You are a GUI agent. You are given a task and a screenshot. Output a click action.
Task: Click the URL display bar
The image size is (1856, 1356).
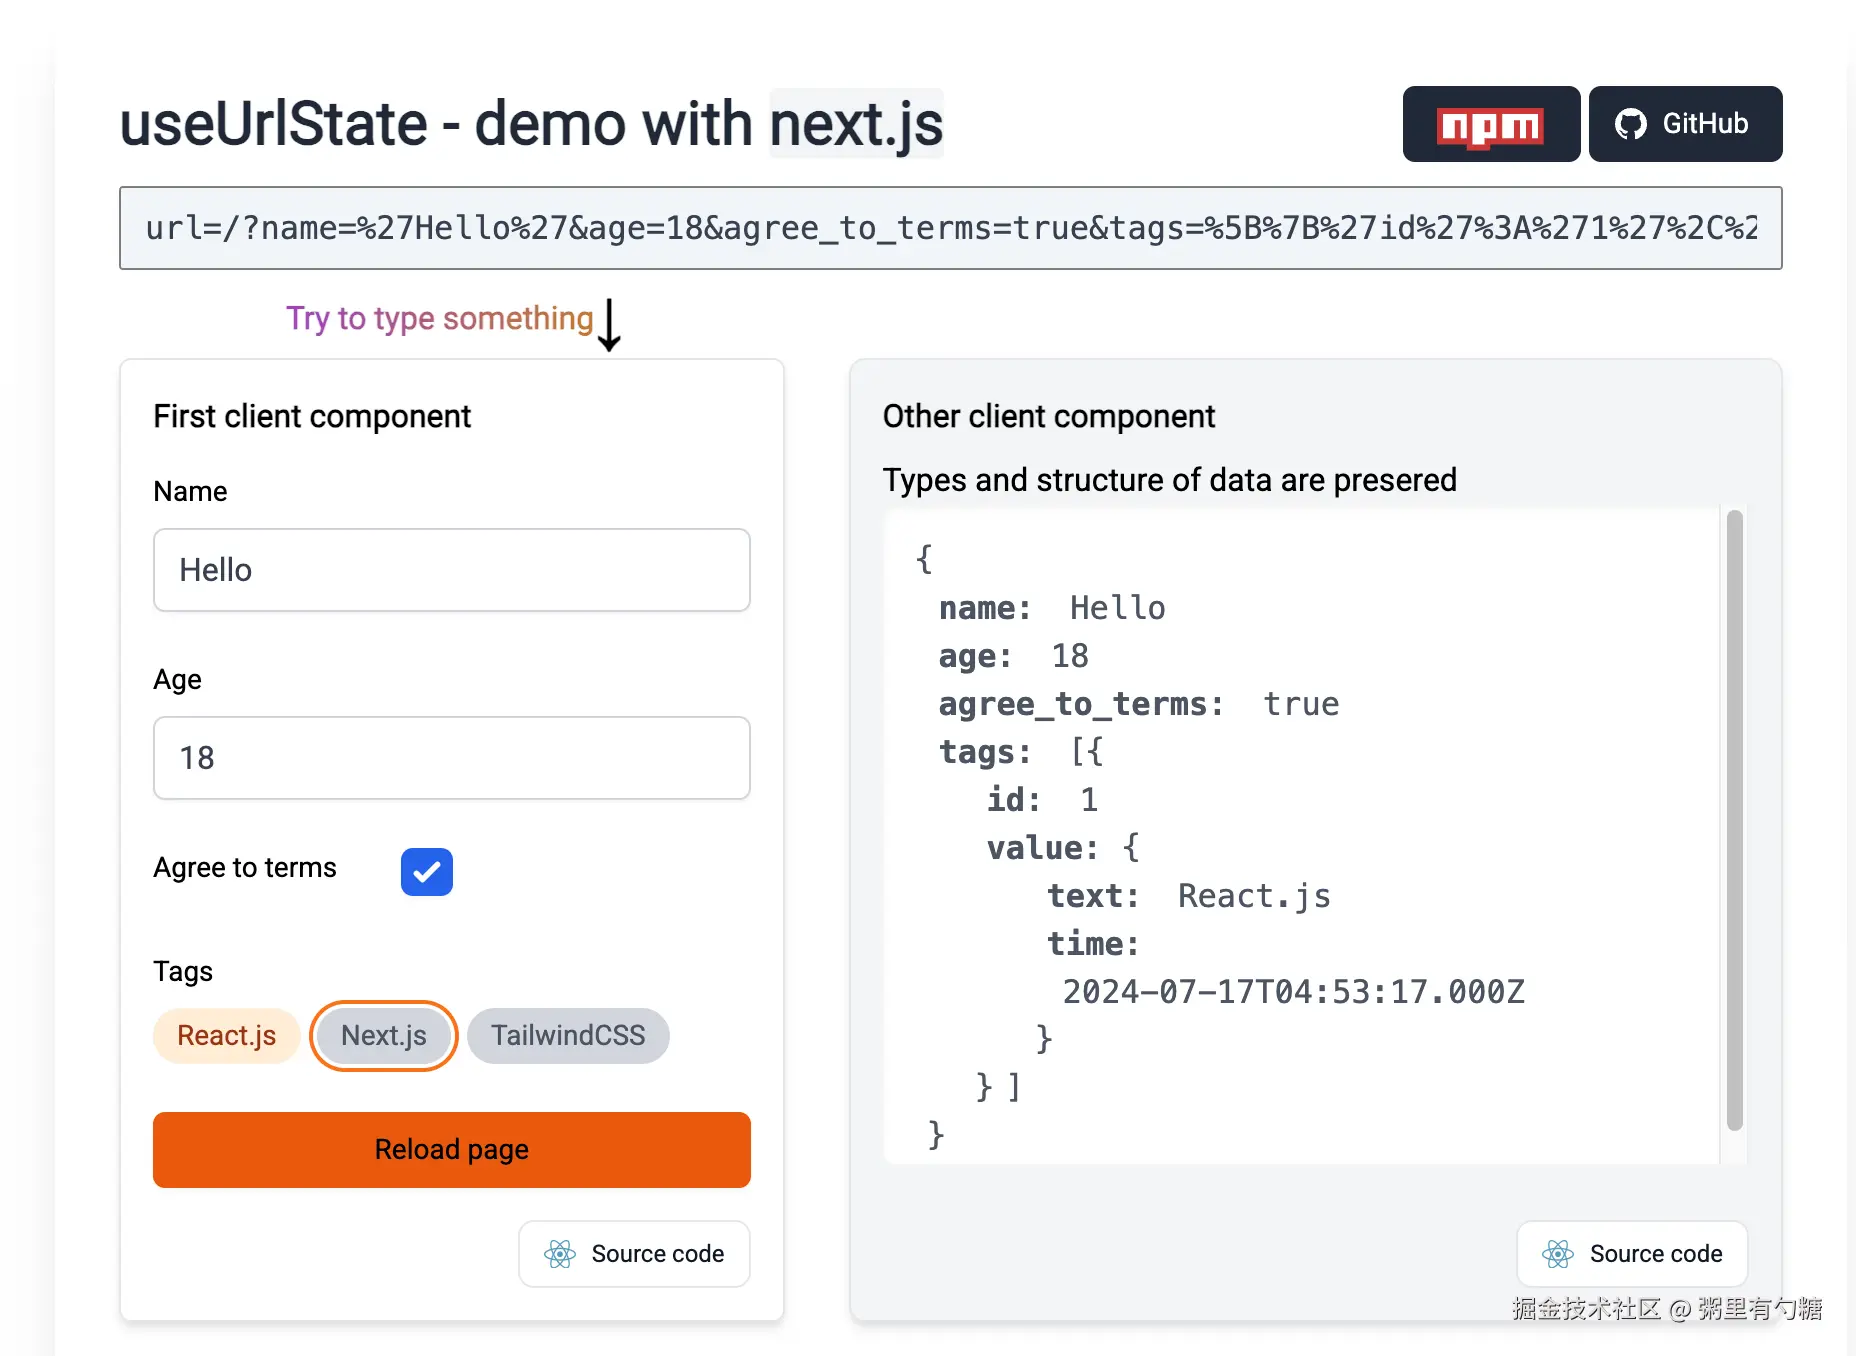(x=950, y=228)
